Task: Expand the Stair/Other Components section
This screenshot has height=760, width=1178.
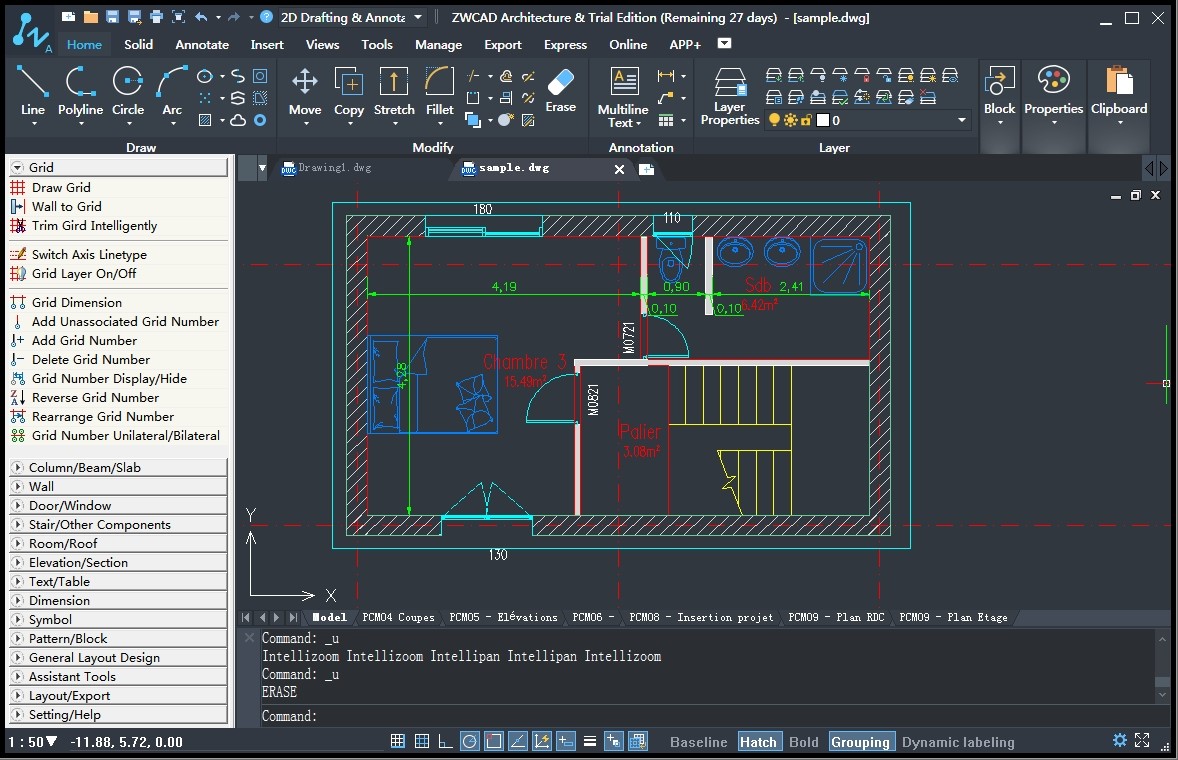Action: 117,524
